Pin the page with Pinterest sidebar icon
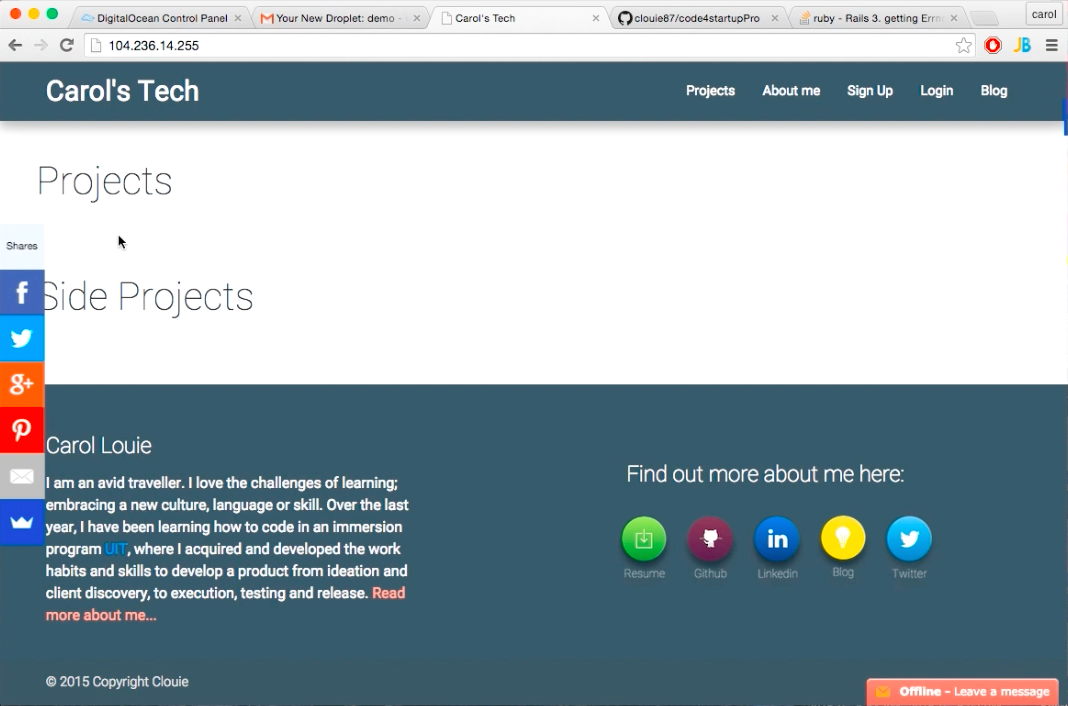The image size is (1068, 706). click(22, 430)
